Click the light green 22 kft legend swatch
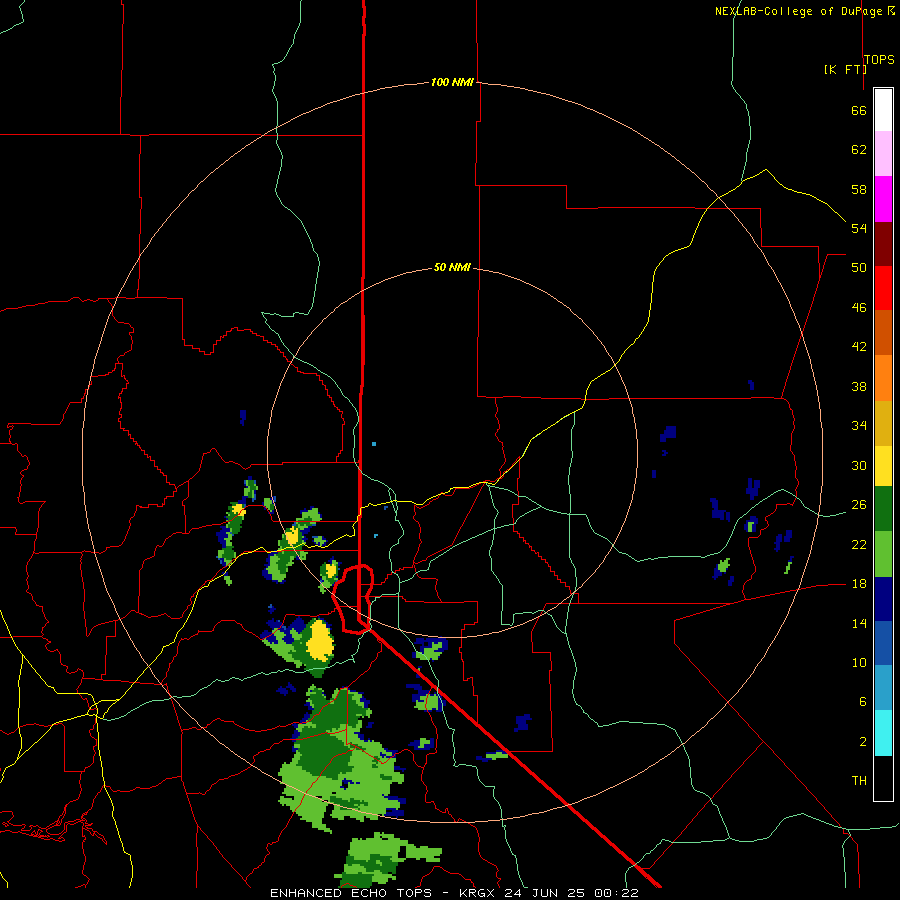 pos(883,554)
